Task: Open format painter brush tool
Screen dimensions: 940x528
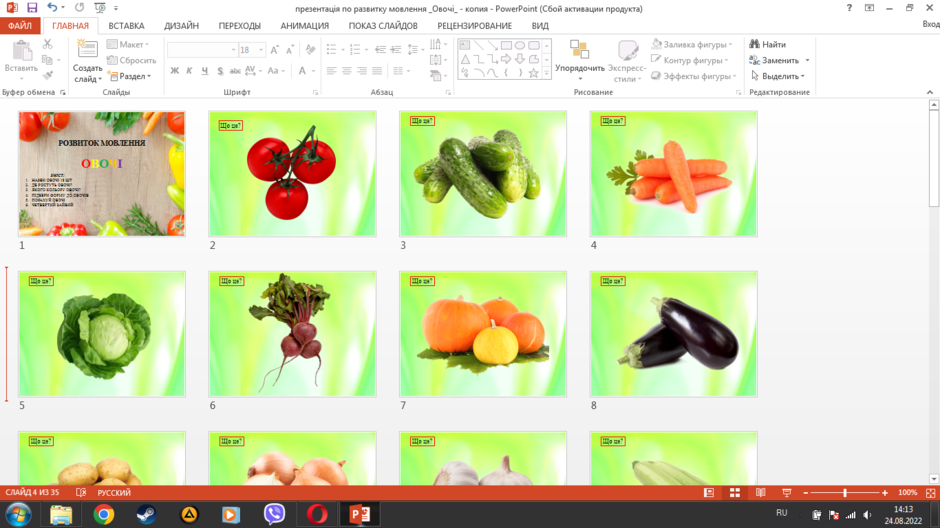Action: pyautogui.click(x=47, y=76)
